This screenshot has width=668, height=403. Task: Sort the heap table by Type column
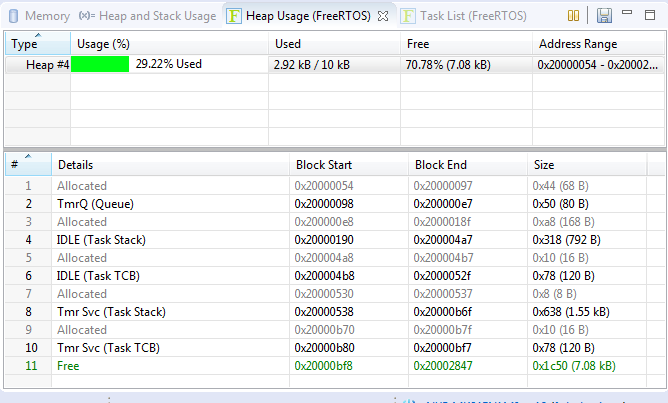point(37,43)
